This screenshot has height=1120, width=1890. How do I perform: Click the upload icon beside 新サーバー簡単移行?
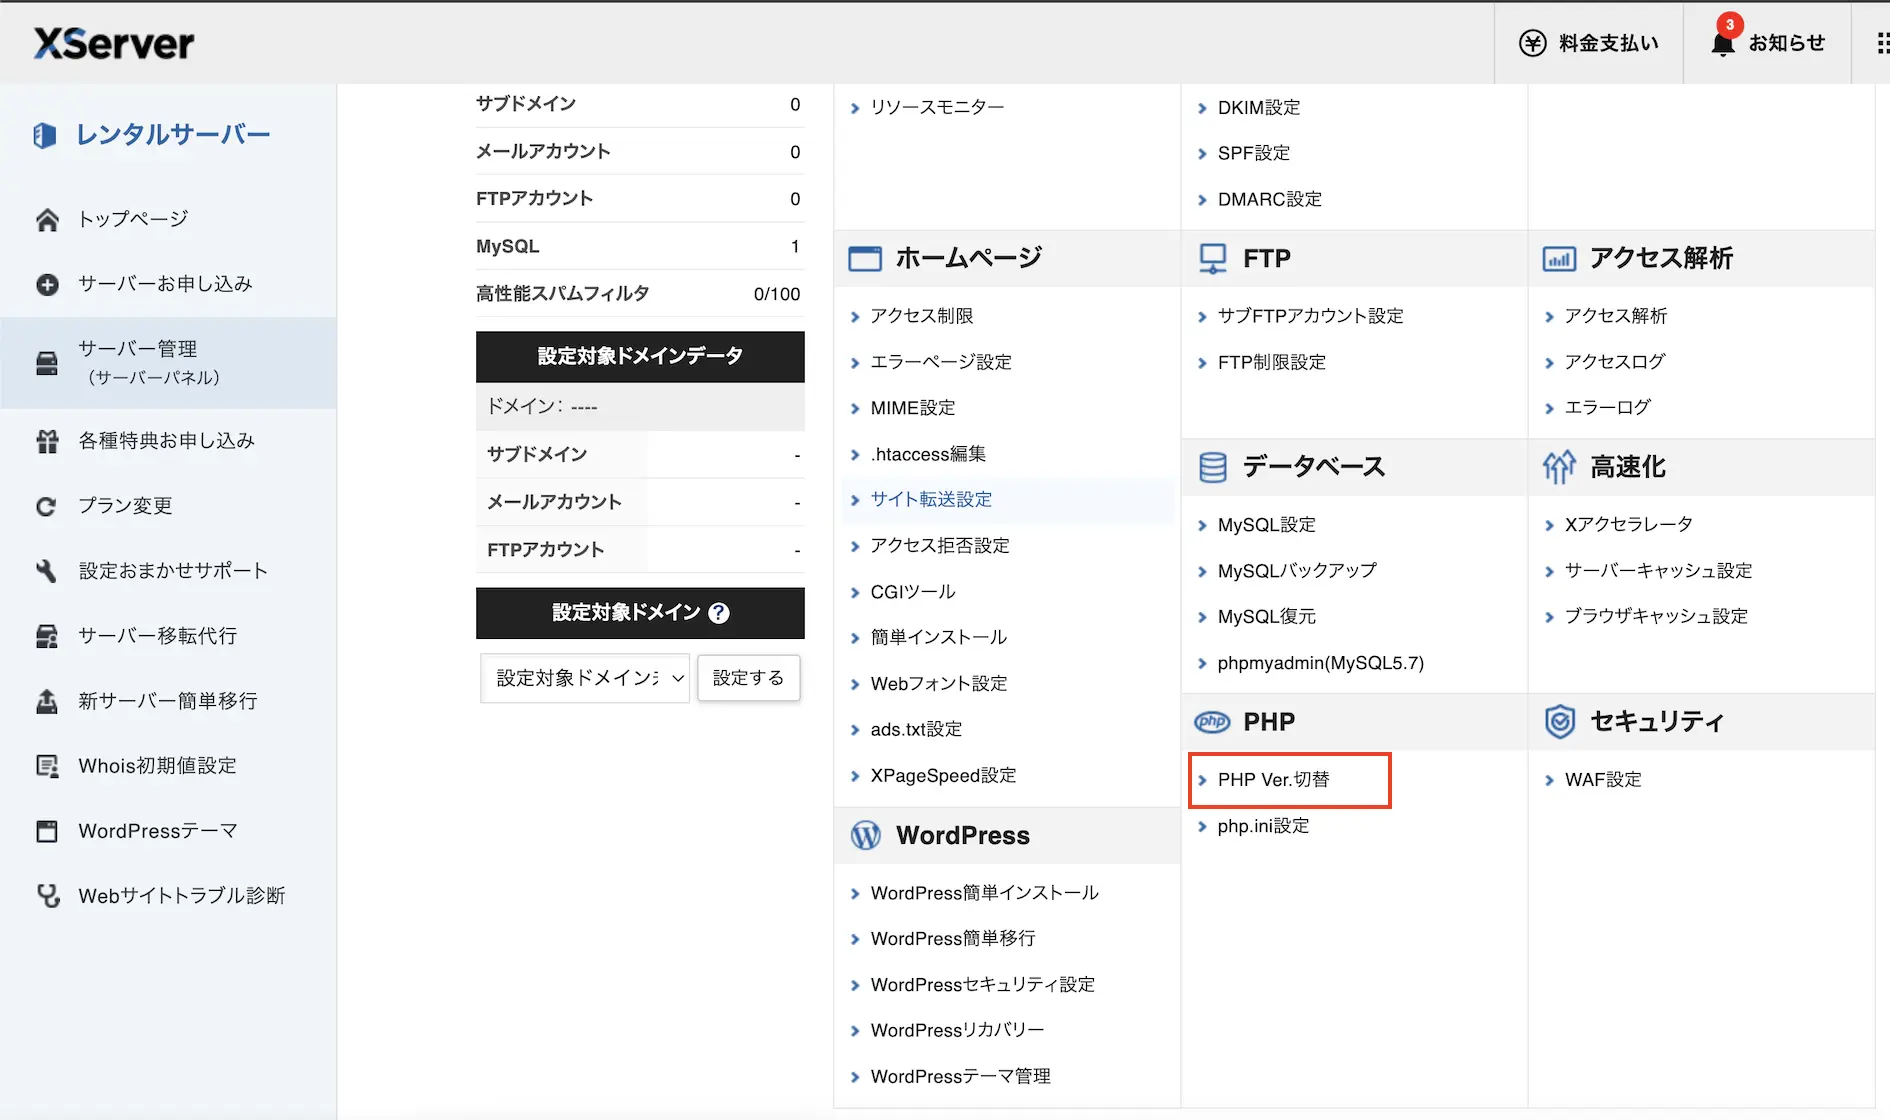pos(47,701)
